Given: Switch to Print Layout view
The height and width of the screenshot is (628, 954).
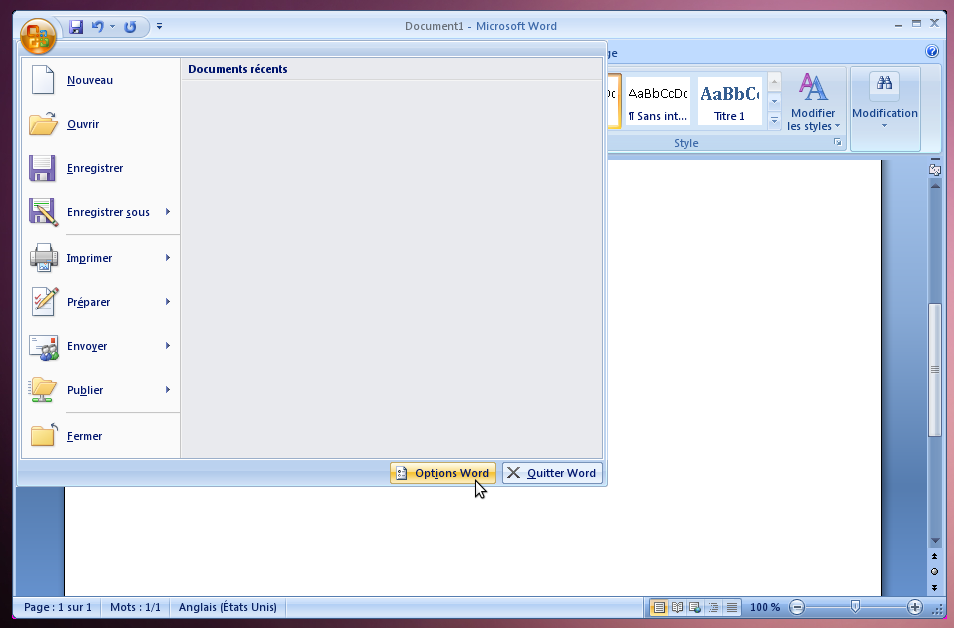Looking at the screenshot, I should pyautogui.click(x=659, y=607).
